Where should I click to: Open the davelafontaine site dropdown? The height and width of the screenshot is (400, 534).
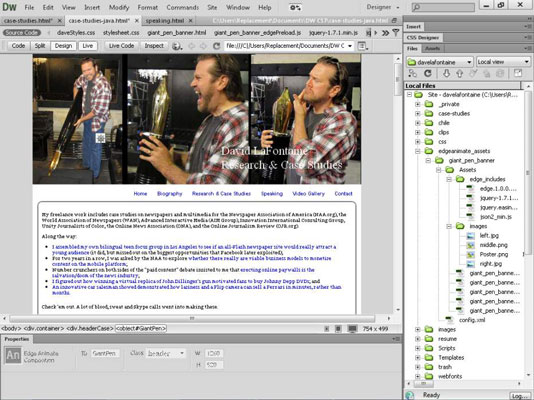tap(439, 62)
